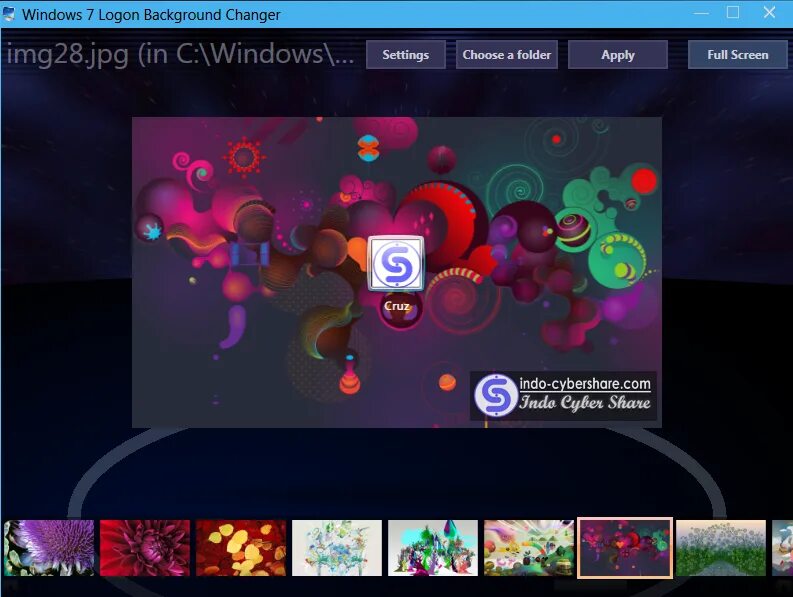Maximize the Logon Background Changer window
793x597 pixels.
pos(733,13)
